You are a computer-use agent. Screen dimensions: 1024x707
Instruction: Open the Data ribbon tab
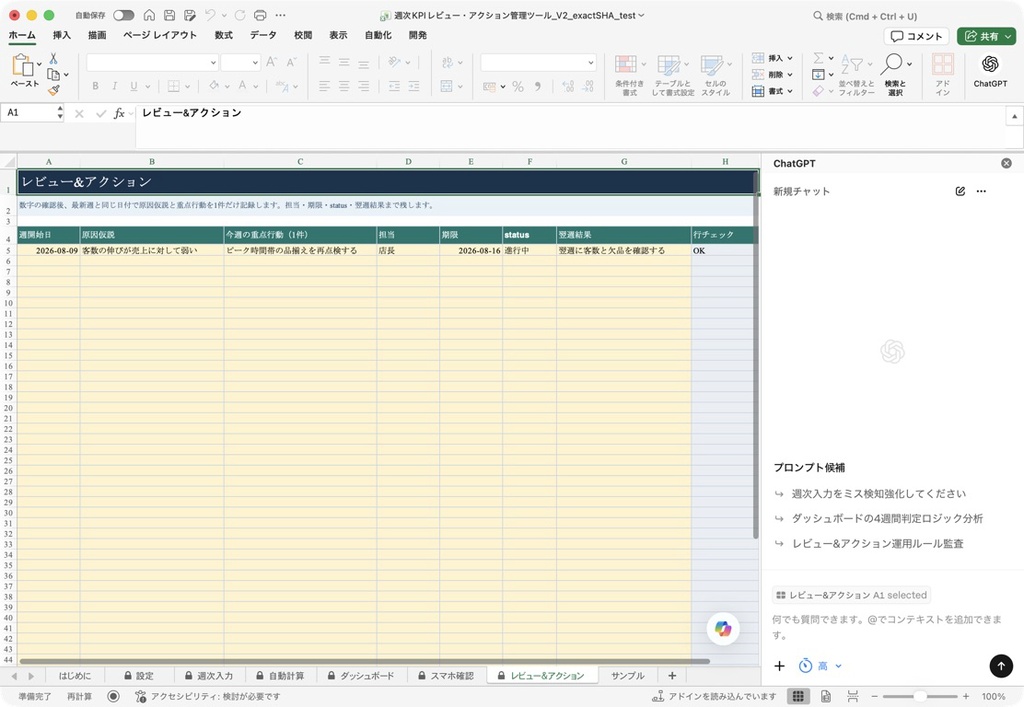263,35
